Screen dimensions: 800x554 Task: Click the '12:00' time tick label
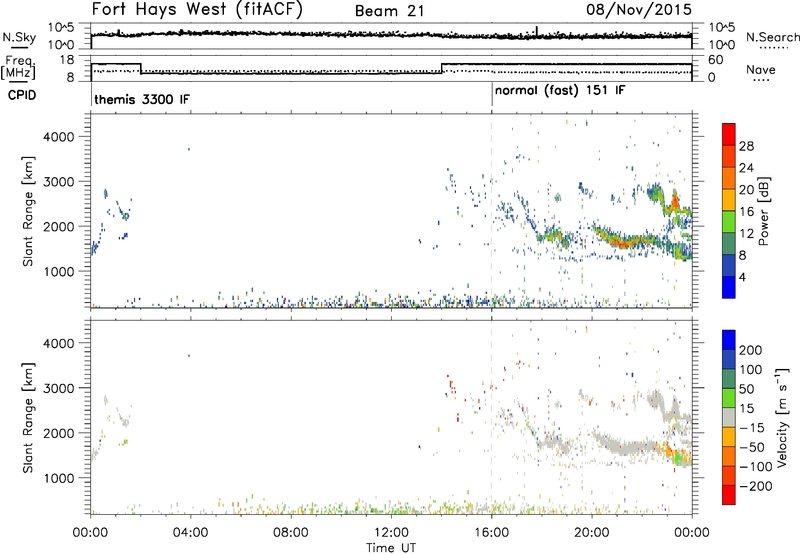point(391,533)
